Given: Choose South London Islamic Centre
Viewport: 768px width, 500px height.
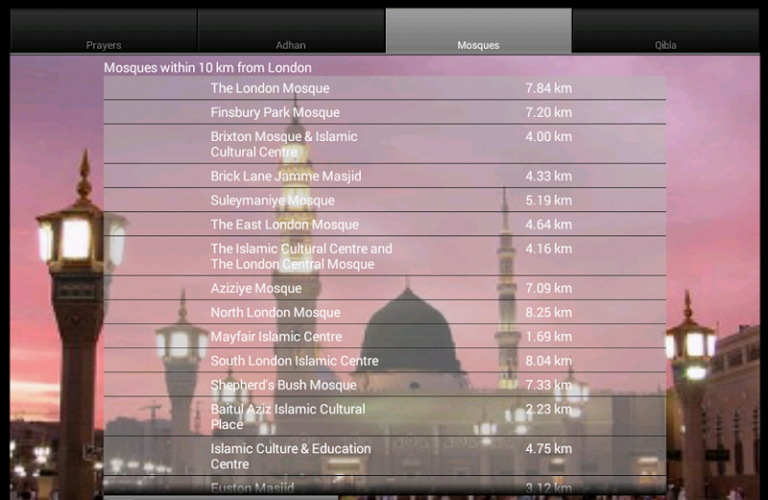Looking at the screenshot, I should (384, 360).
